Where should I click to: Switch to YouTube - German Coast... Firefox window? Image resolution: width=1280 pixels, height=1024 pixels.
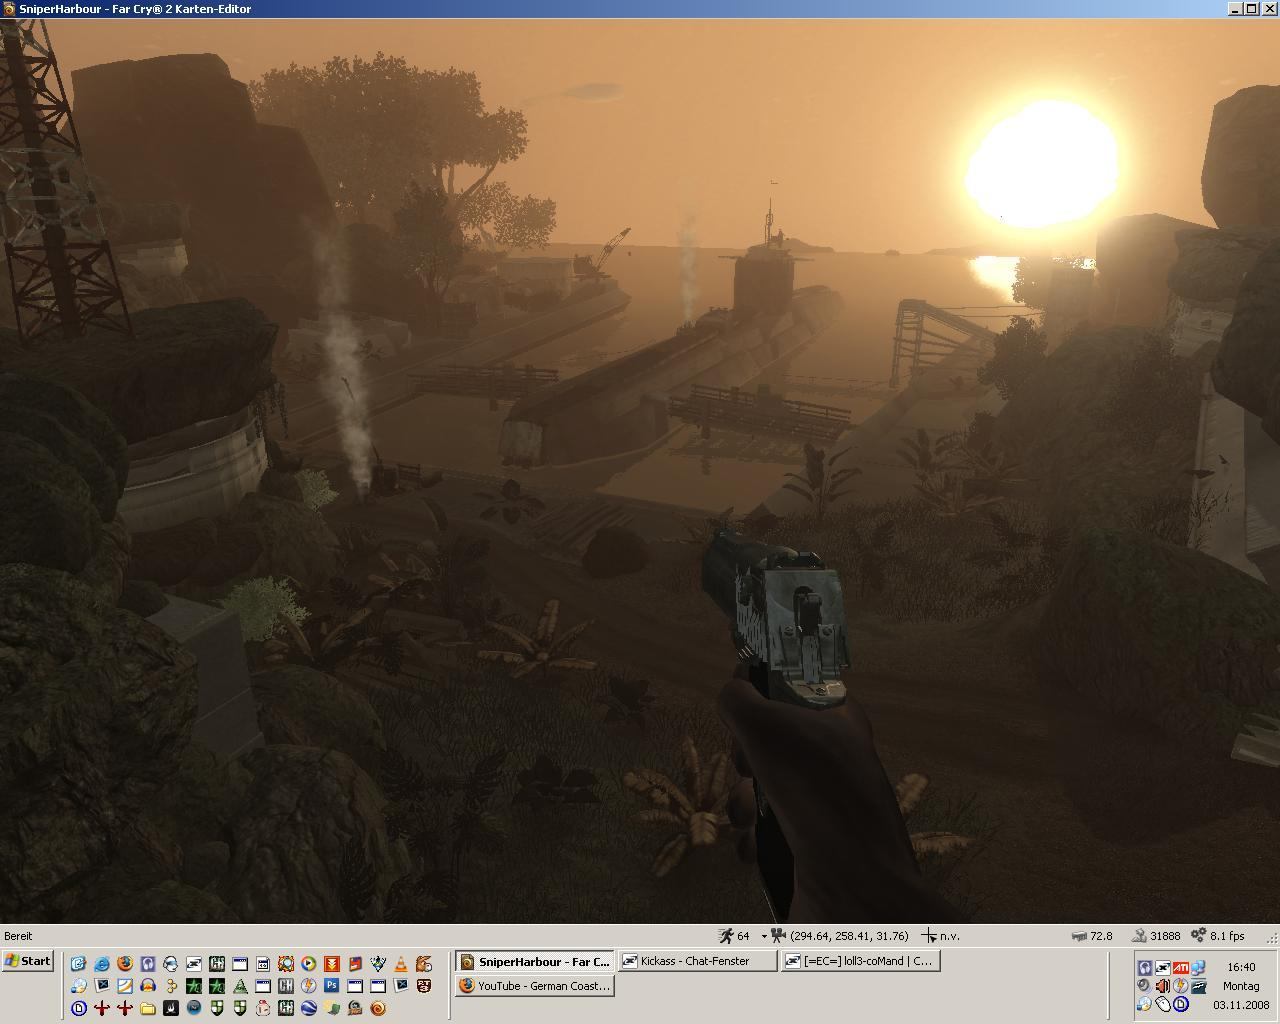click(534, 986)
